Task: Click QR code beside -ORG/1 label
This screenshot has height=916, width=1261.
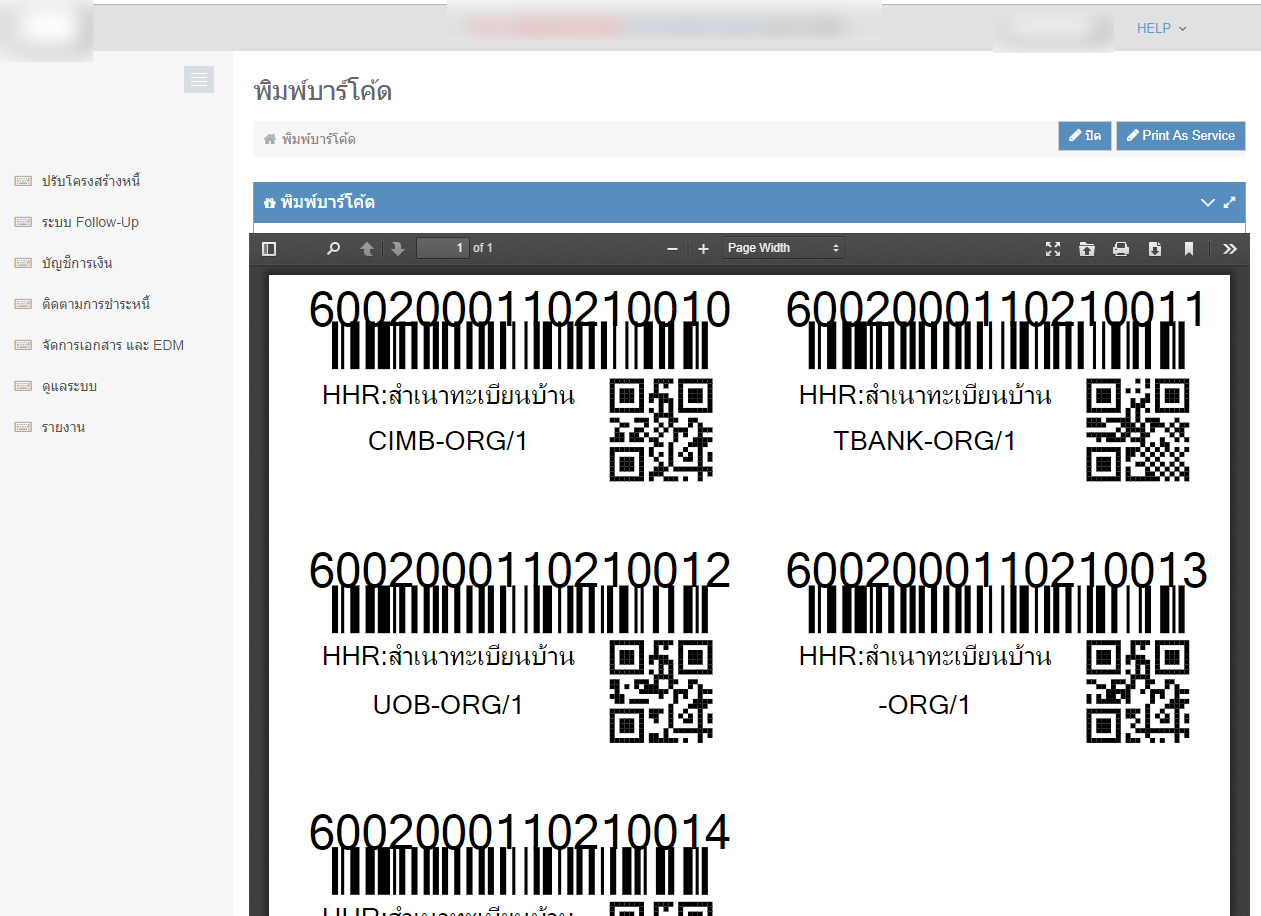Action: click(1138, 691)
